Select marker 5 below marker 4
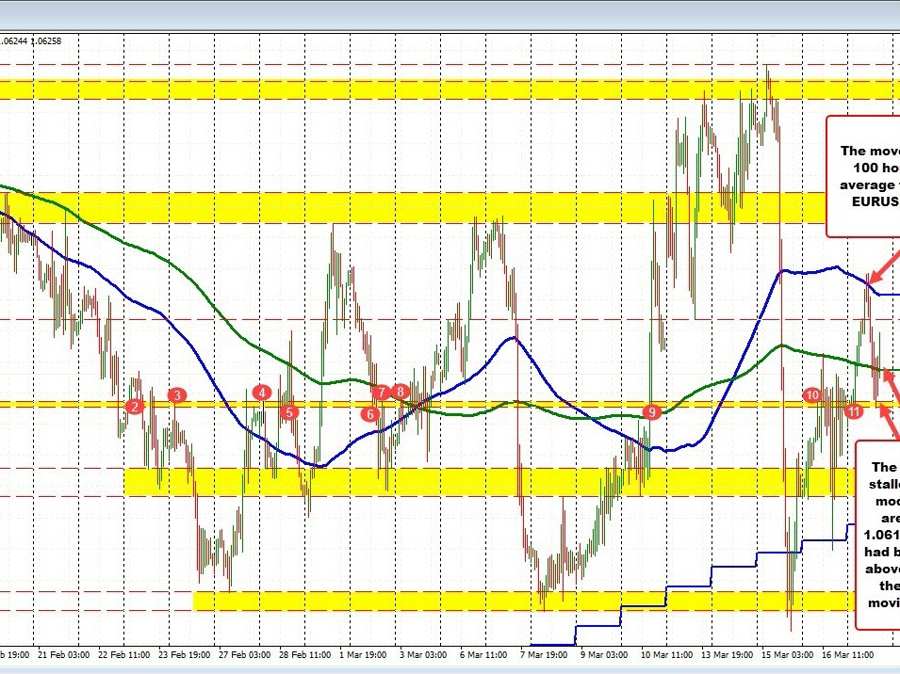Image resolution: width=900 pixels, height=674 pixels. (288, 410)
